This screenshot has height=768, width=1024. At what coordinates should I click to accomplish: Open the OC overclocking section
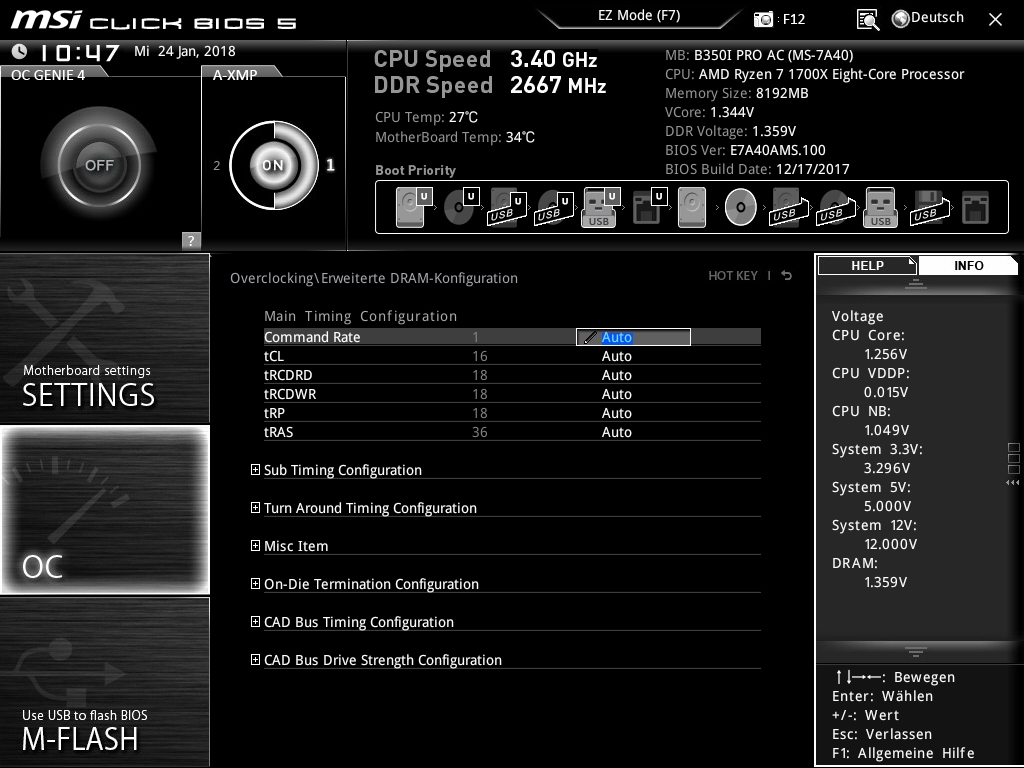[x=104, y=509]
